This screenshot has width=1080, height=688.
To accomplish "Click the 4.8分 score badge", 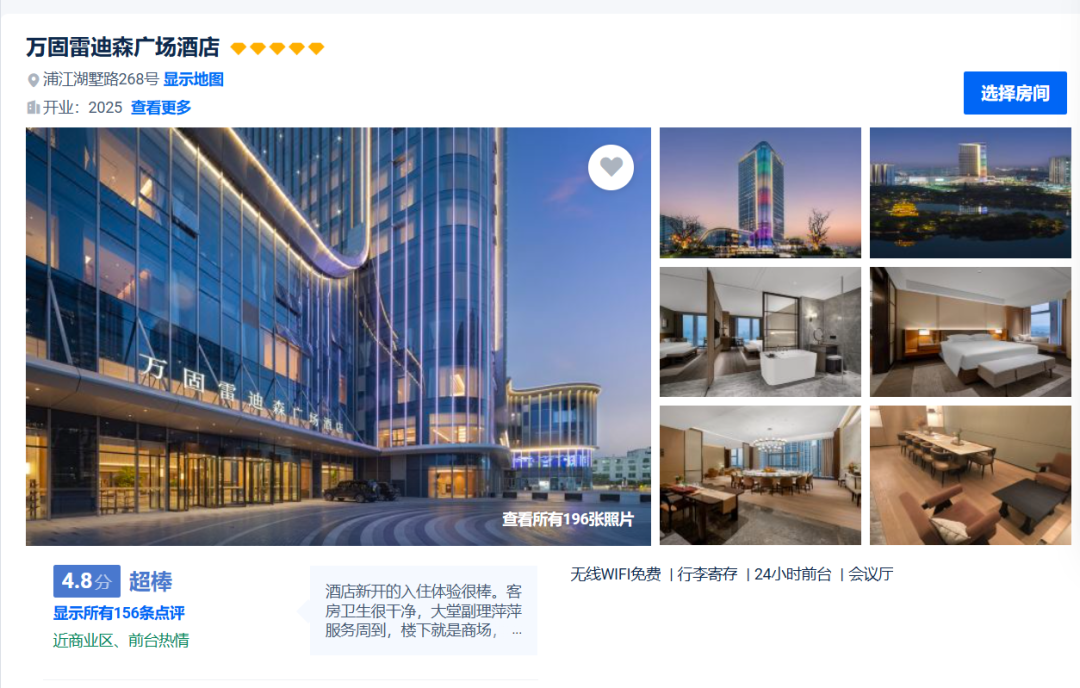I will pos(87,581).
